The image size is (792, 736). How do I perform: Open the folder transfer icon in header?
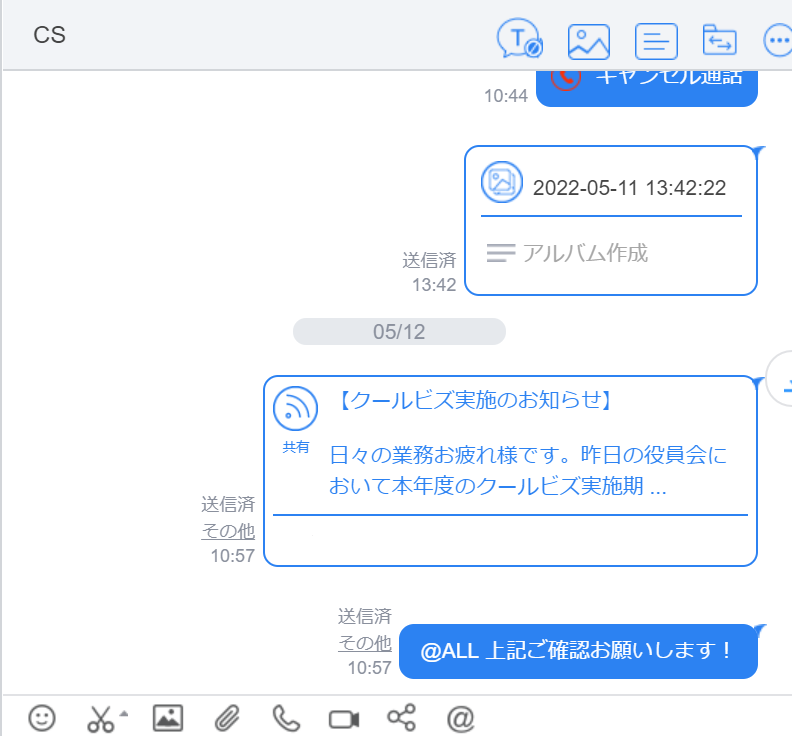[x=719, y=40]
